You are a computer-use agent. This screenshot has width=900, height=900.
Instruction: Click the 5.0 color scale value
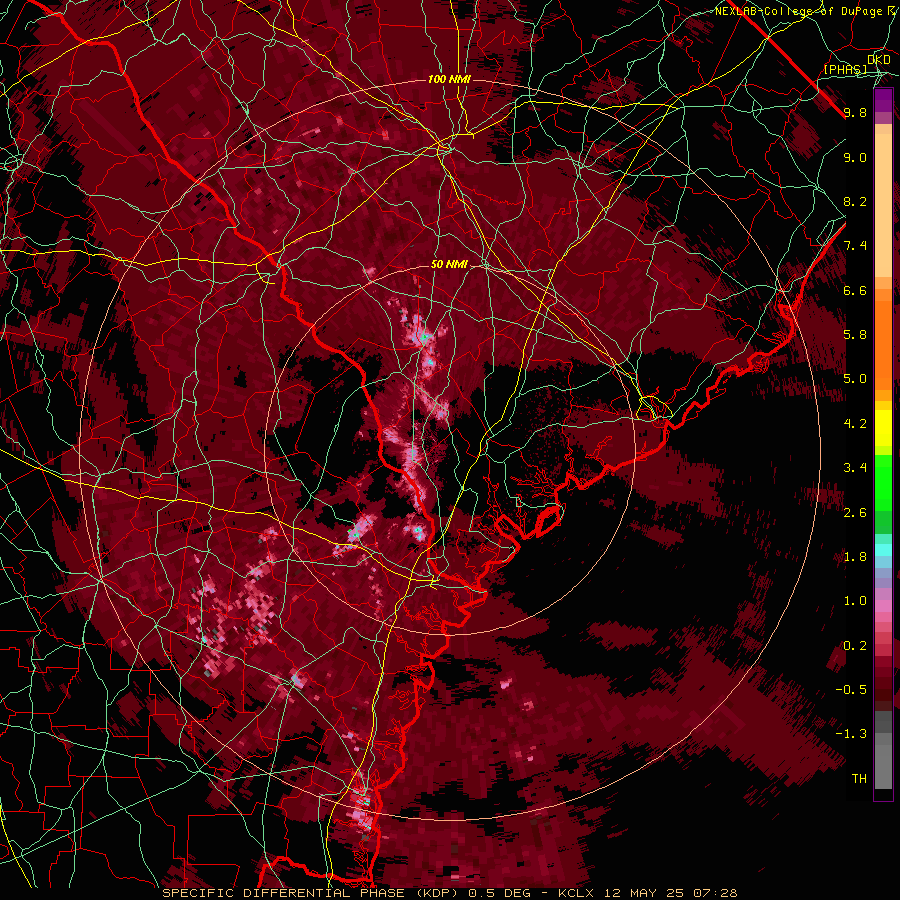855,379
